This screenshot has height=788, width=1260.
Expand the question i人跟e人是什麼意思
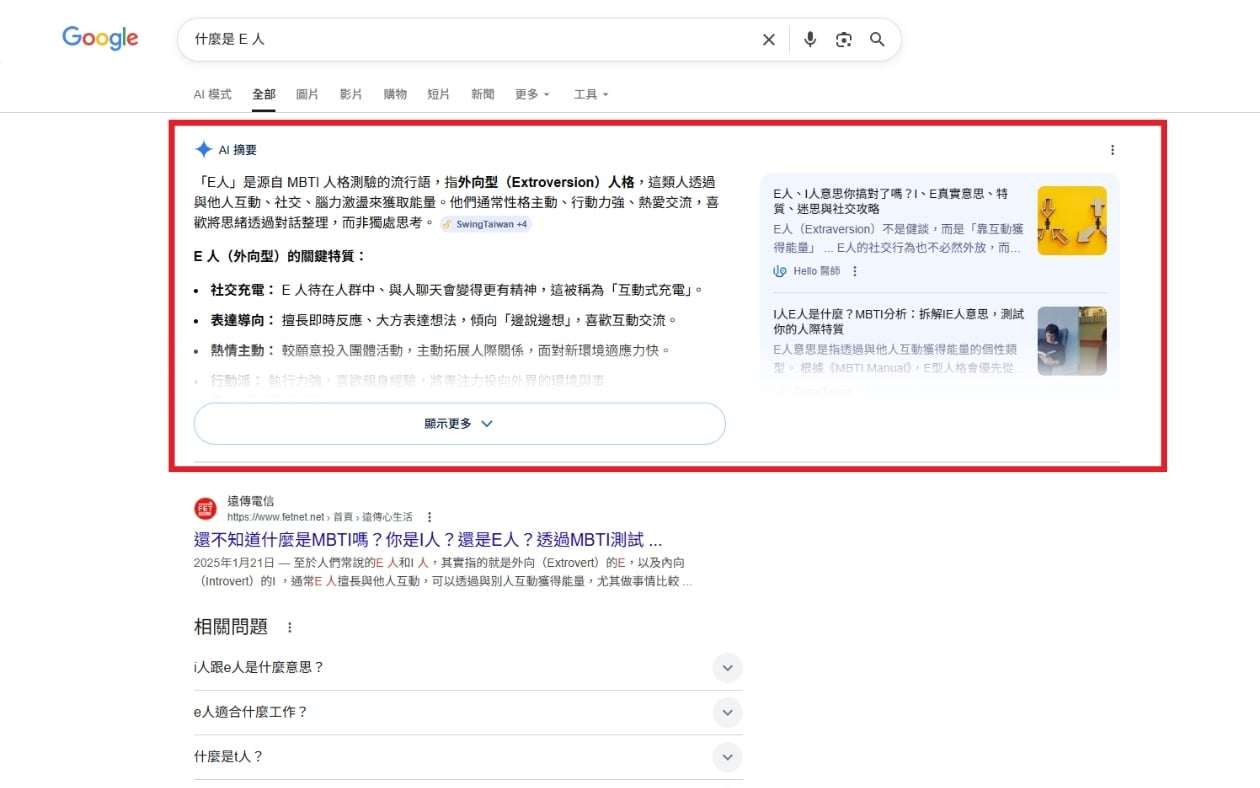(x=727, y=667)
